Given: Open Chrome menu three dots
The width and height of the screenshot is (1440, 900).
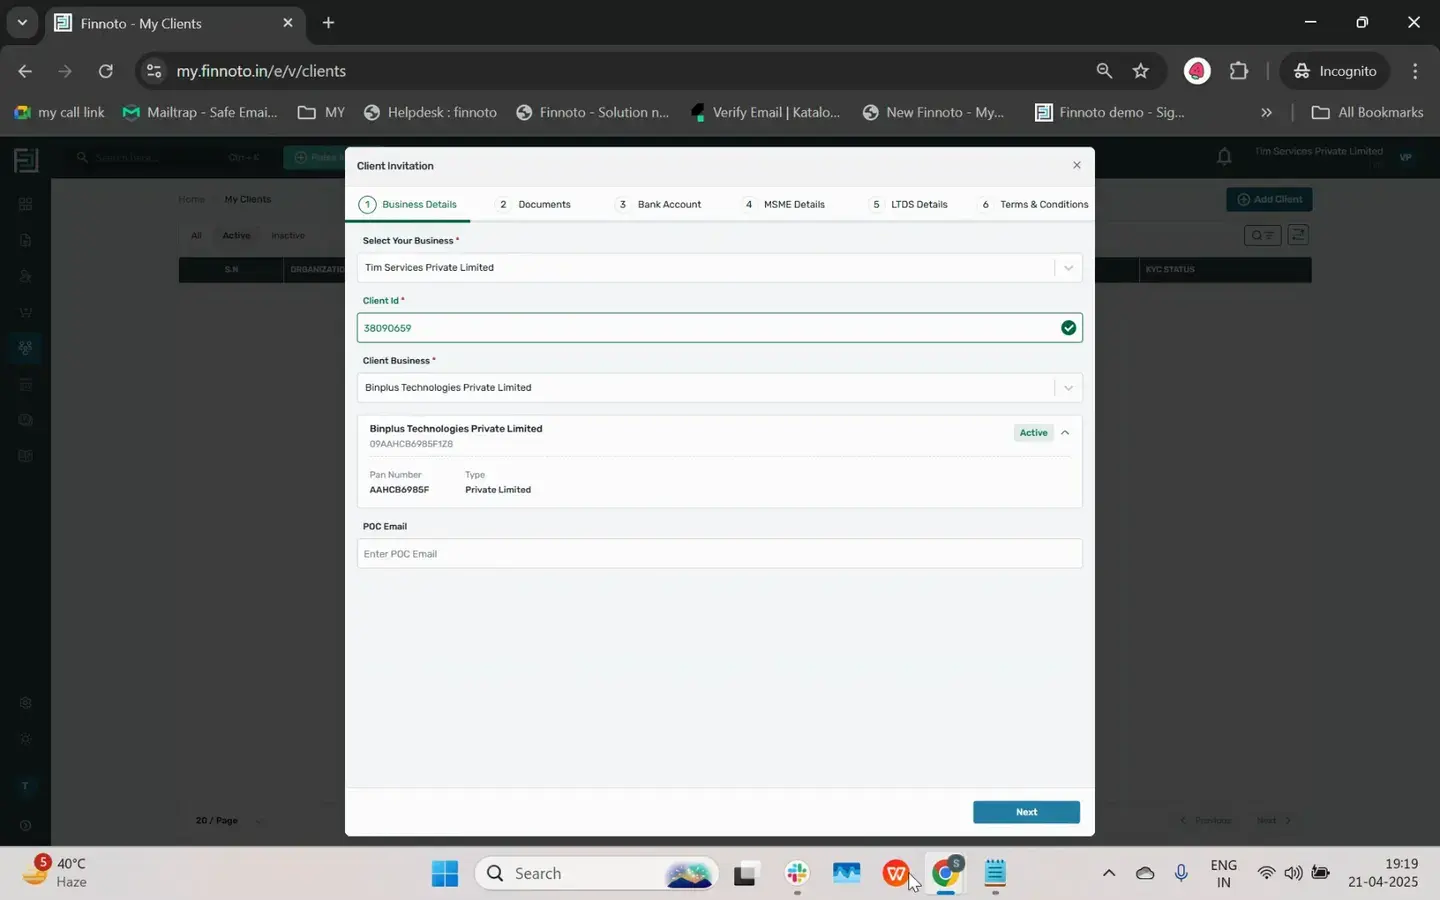Looking at the screenshot, I should 1415,71.
